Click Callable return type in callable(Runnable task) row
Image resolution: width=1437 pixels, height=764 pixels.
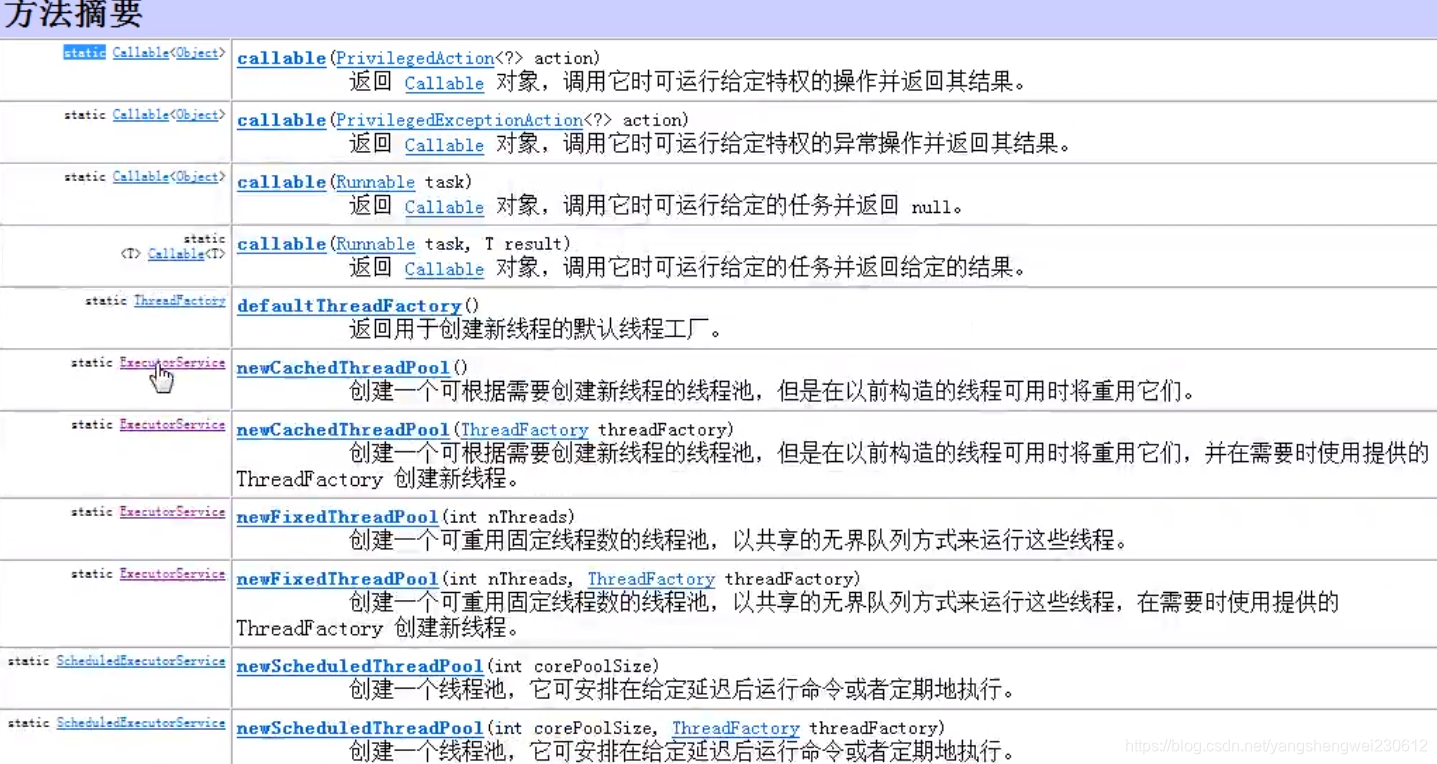click(x=140, y=176)
